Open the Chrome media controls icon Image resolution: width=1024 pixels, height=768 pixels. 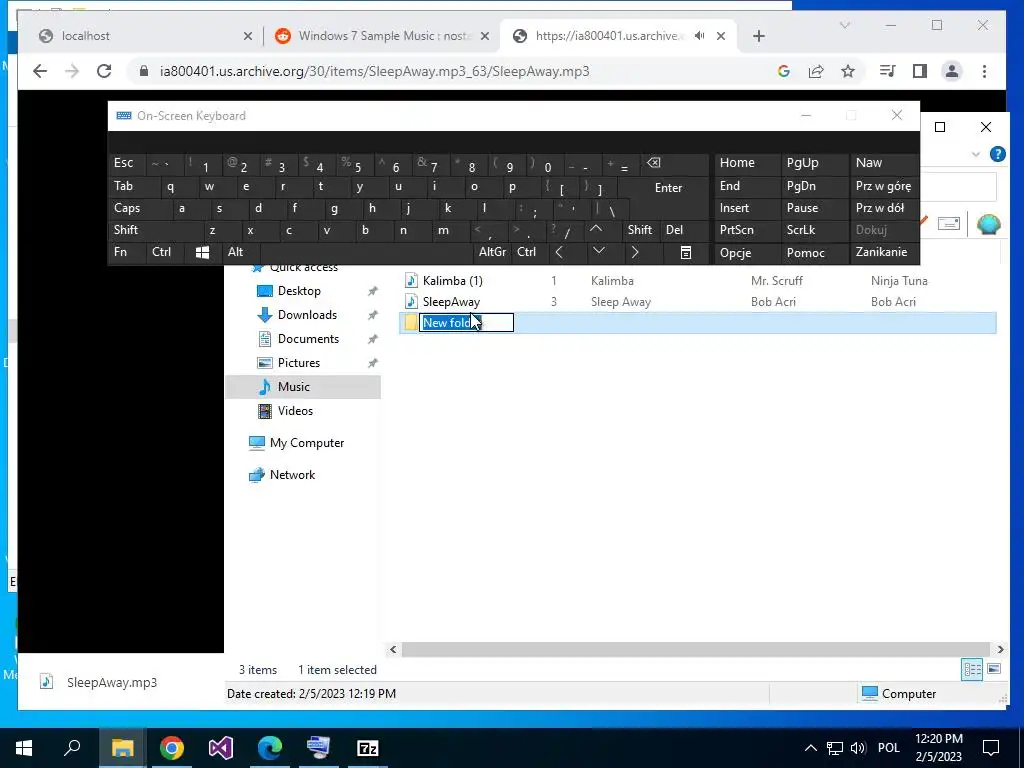[888, 71]
